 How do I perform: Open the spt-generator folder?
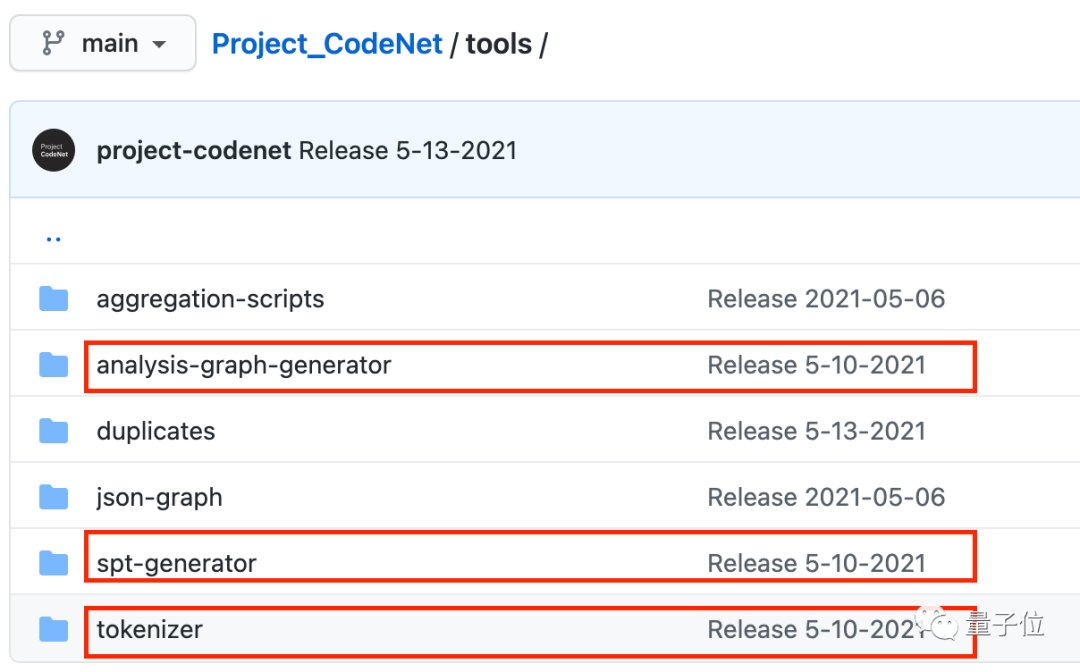coord(176,564)
